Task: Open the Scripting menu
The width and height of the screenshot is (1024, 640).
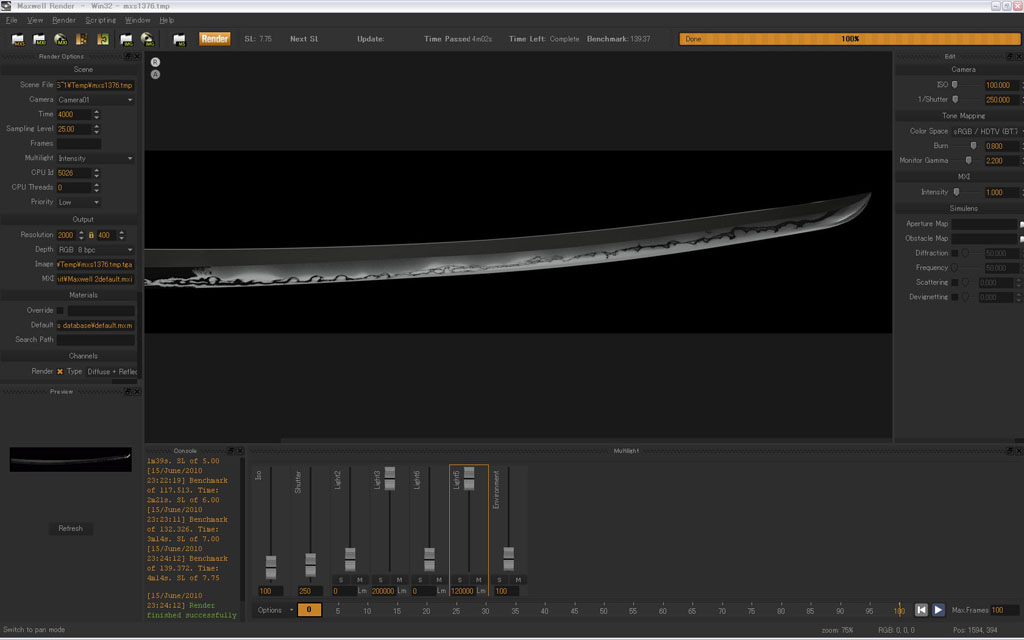Action: pyautogui.click(x=100, y=20)
